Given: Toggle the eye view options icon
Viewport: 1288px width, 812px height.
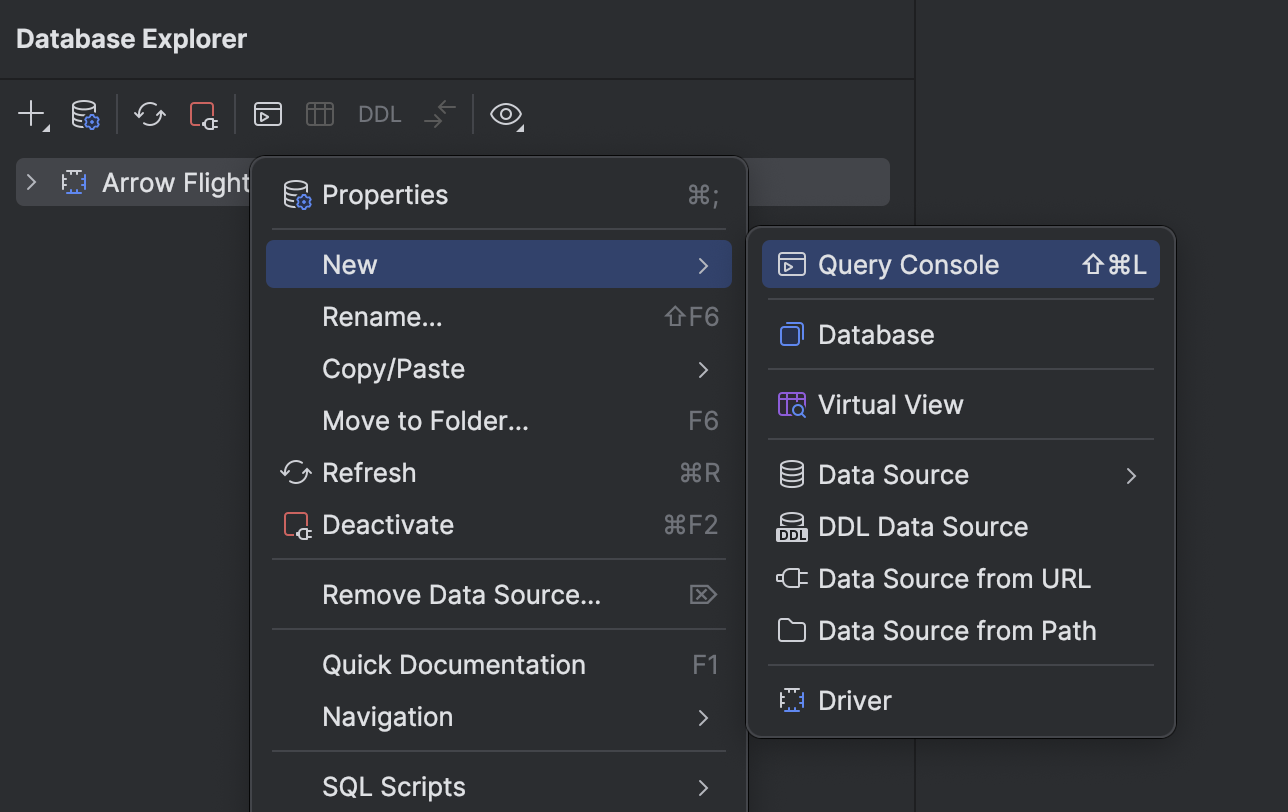Looking at the screenshot, I should click(x=506, y=115).
